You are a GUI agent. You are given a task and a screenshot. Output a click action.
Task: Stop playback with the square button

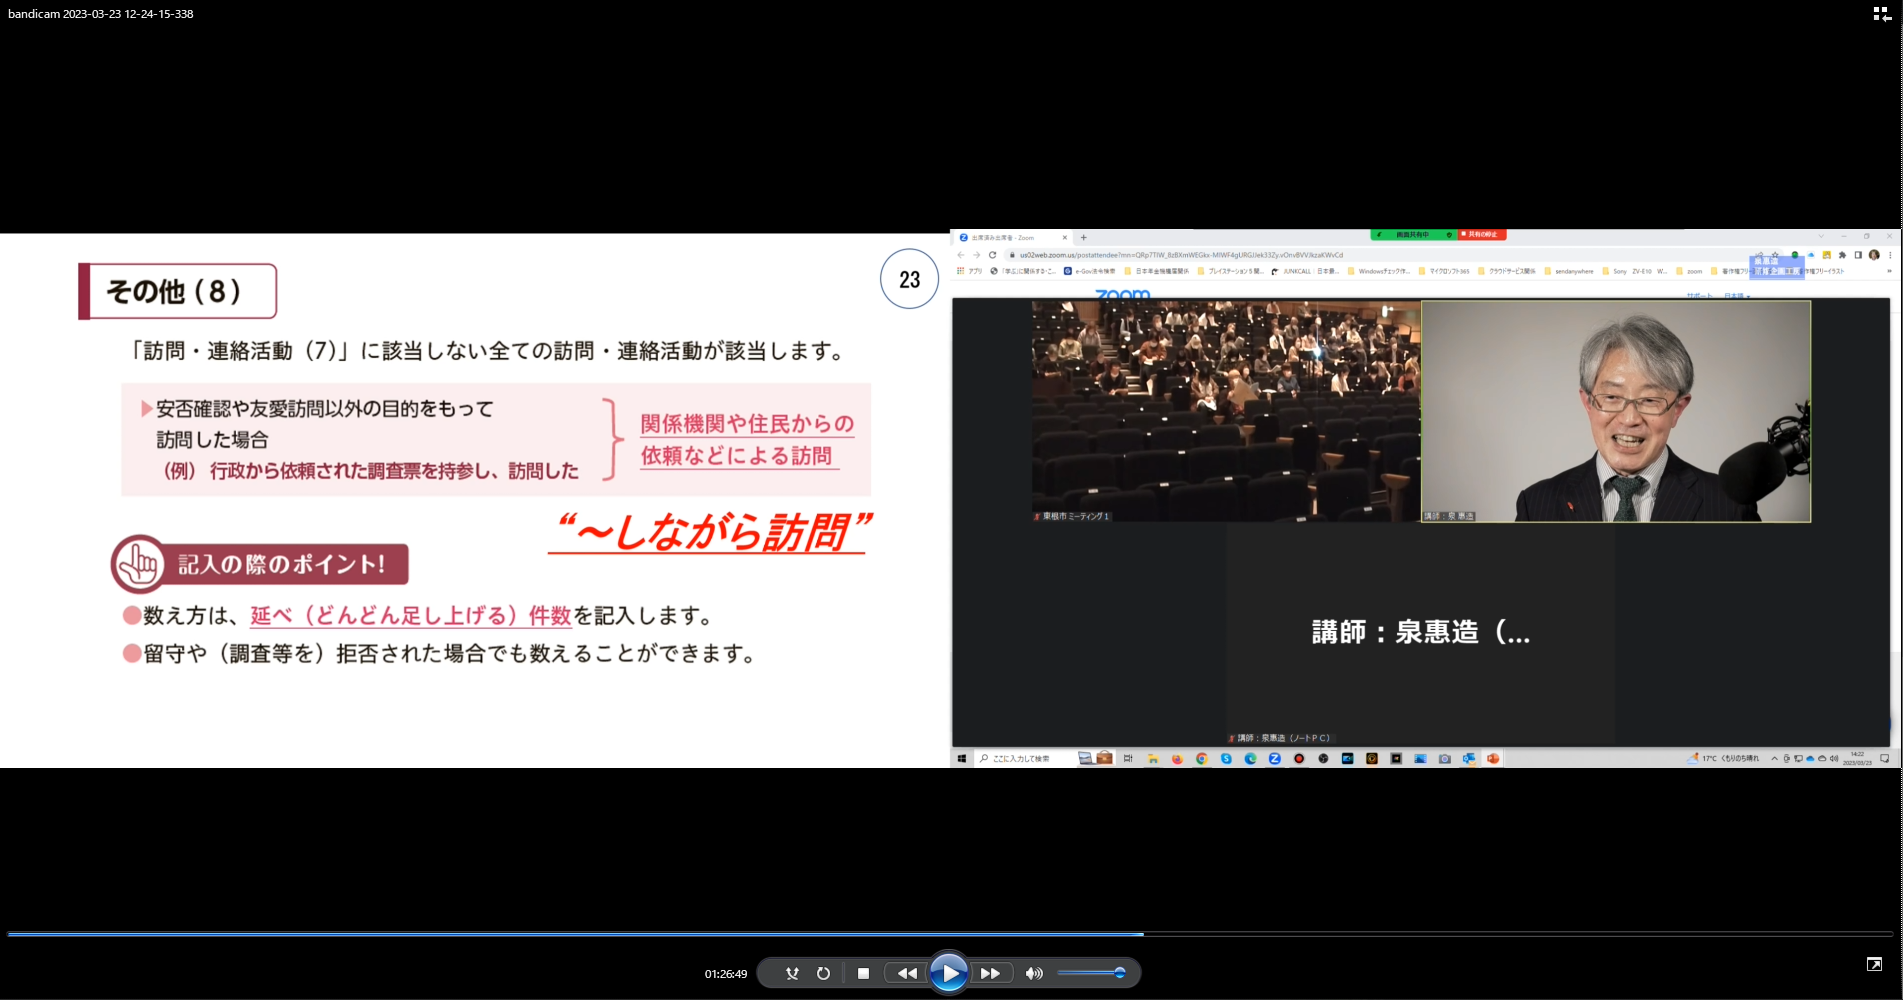[x=863, y=973]
